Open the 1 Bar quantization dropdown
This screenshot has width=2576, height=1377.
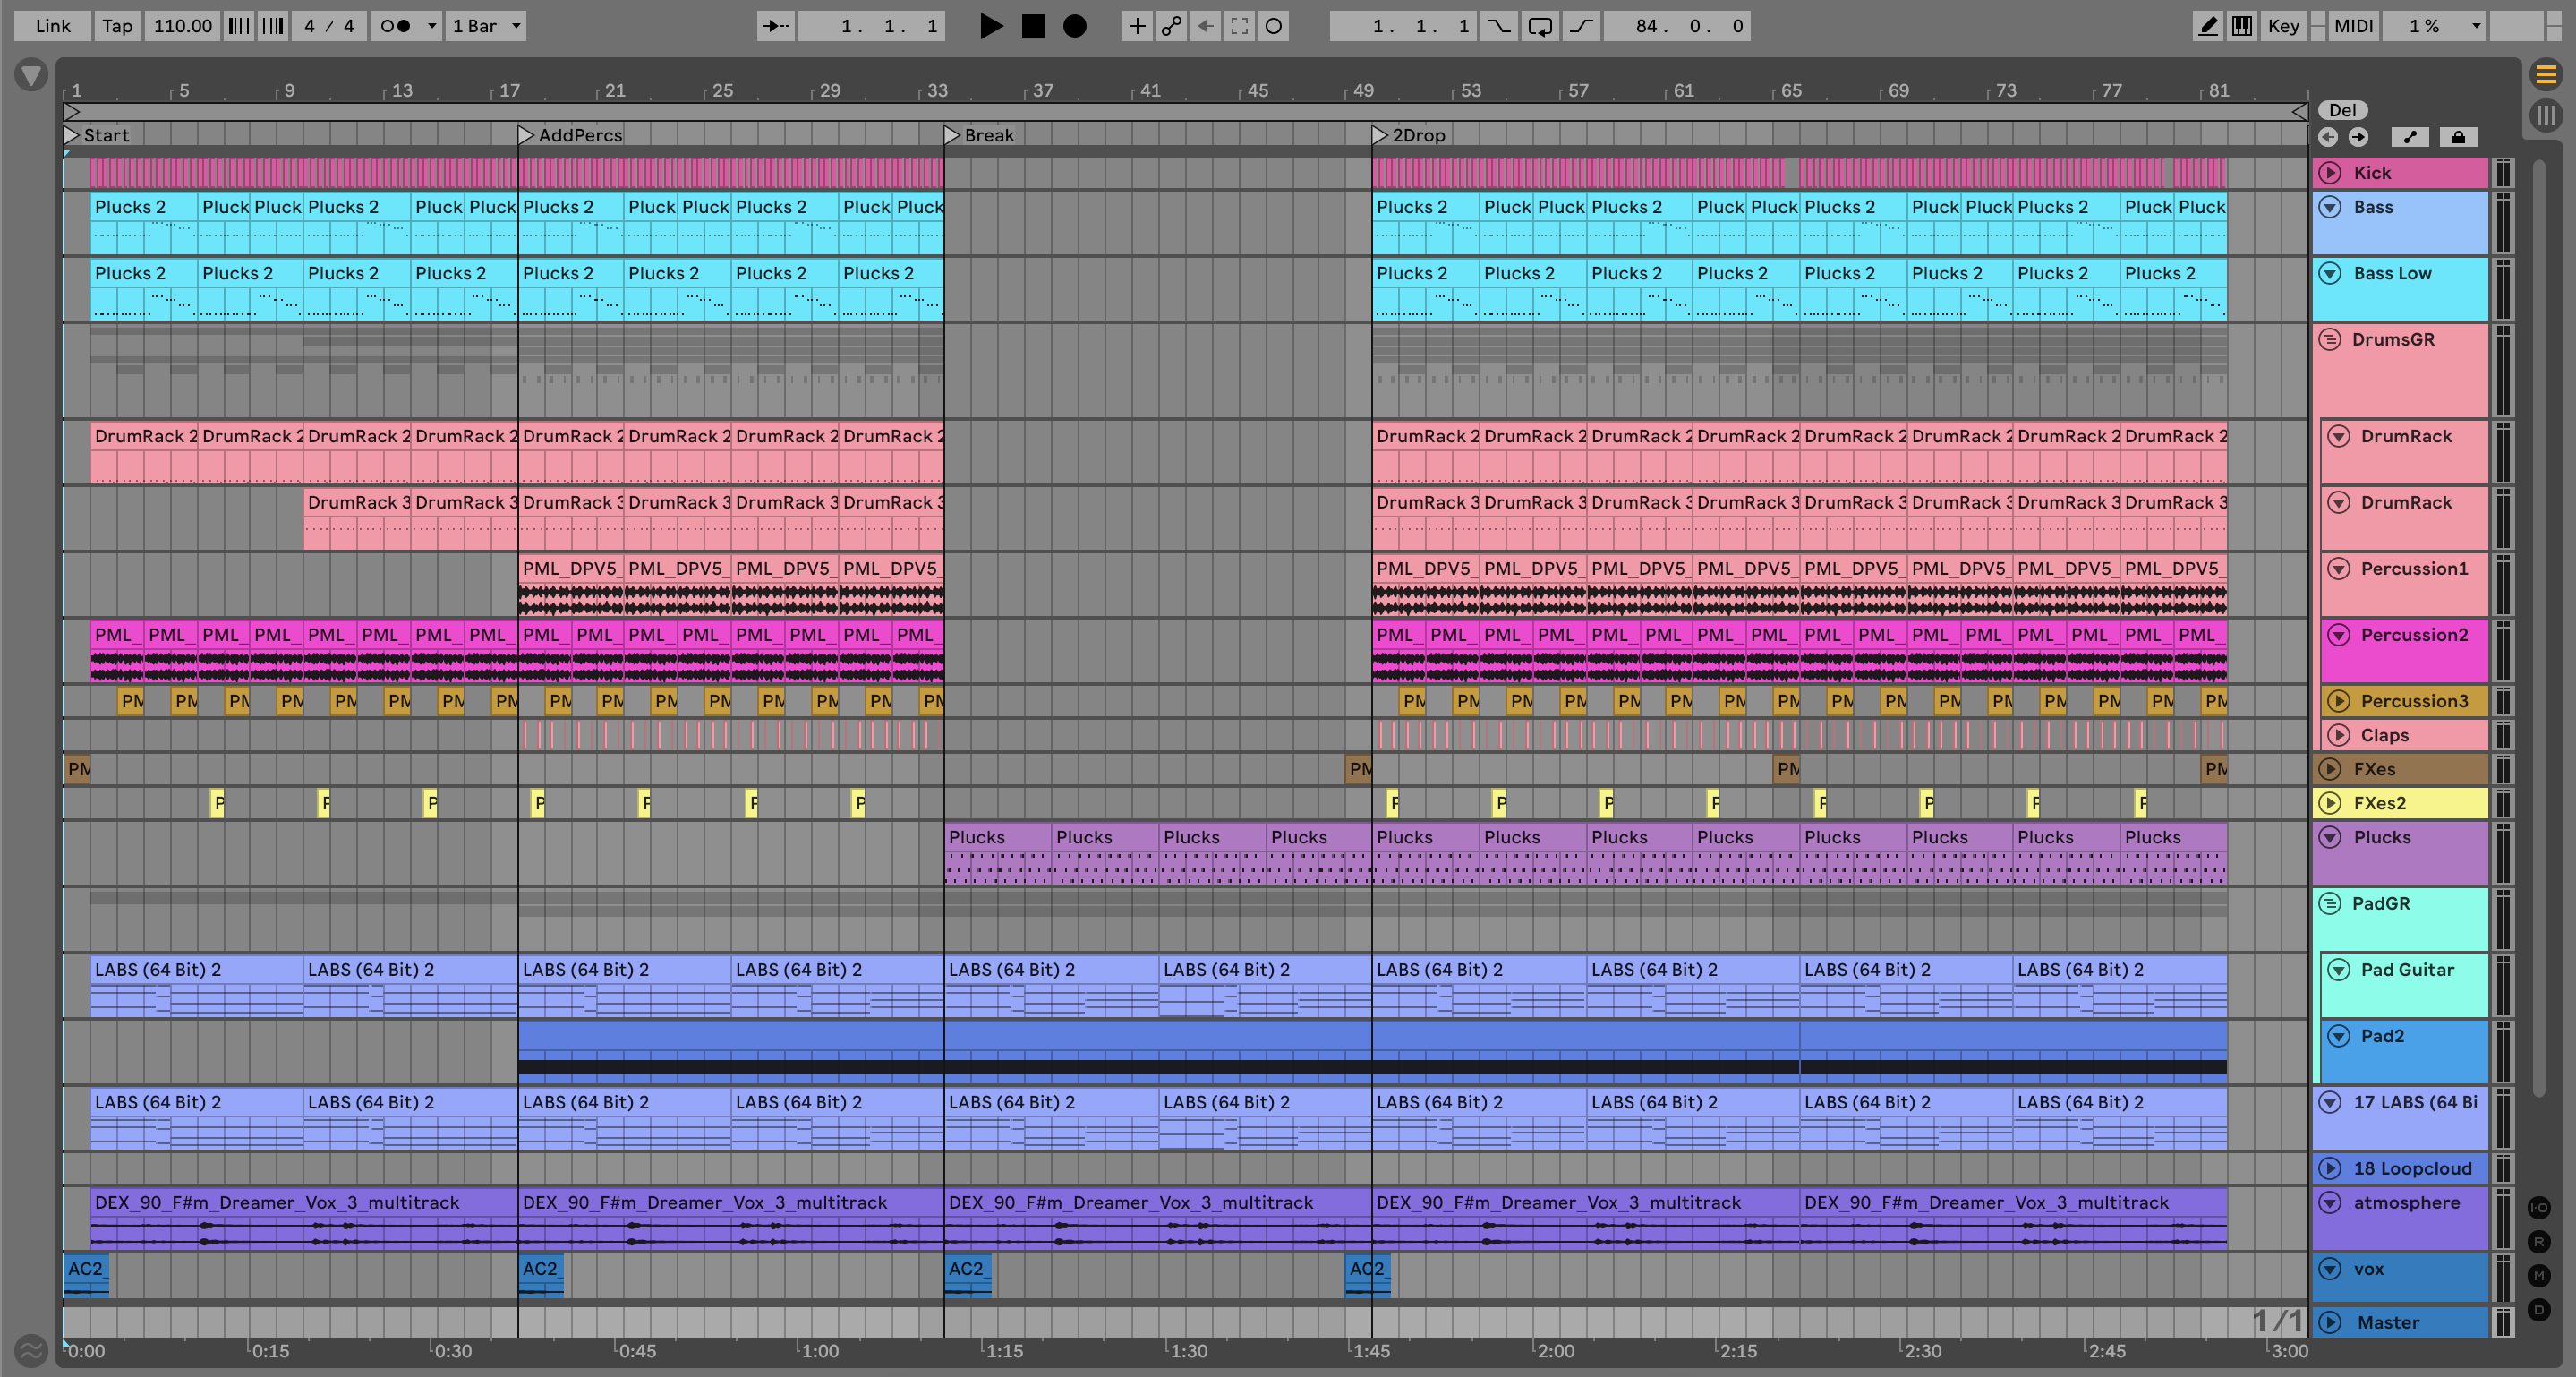[x=486, y=26]
